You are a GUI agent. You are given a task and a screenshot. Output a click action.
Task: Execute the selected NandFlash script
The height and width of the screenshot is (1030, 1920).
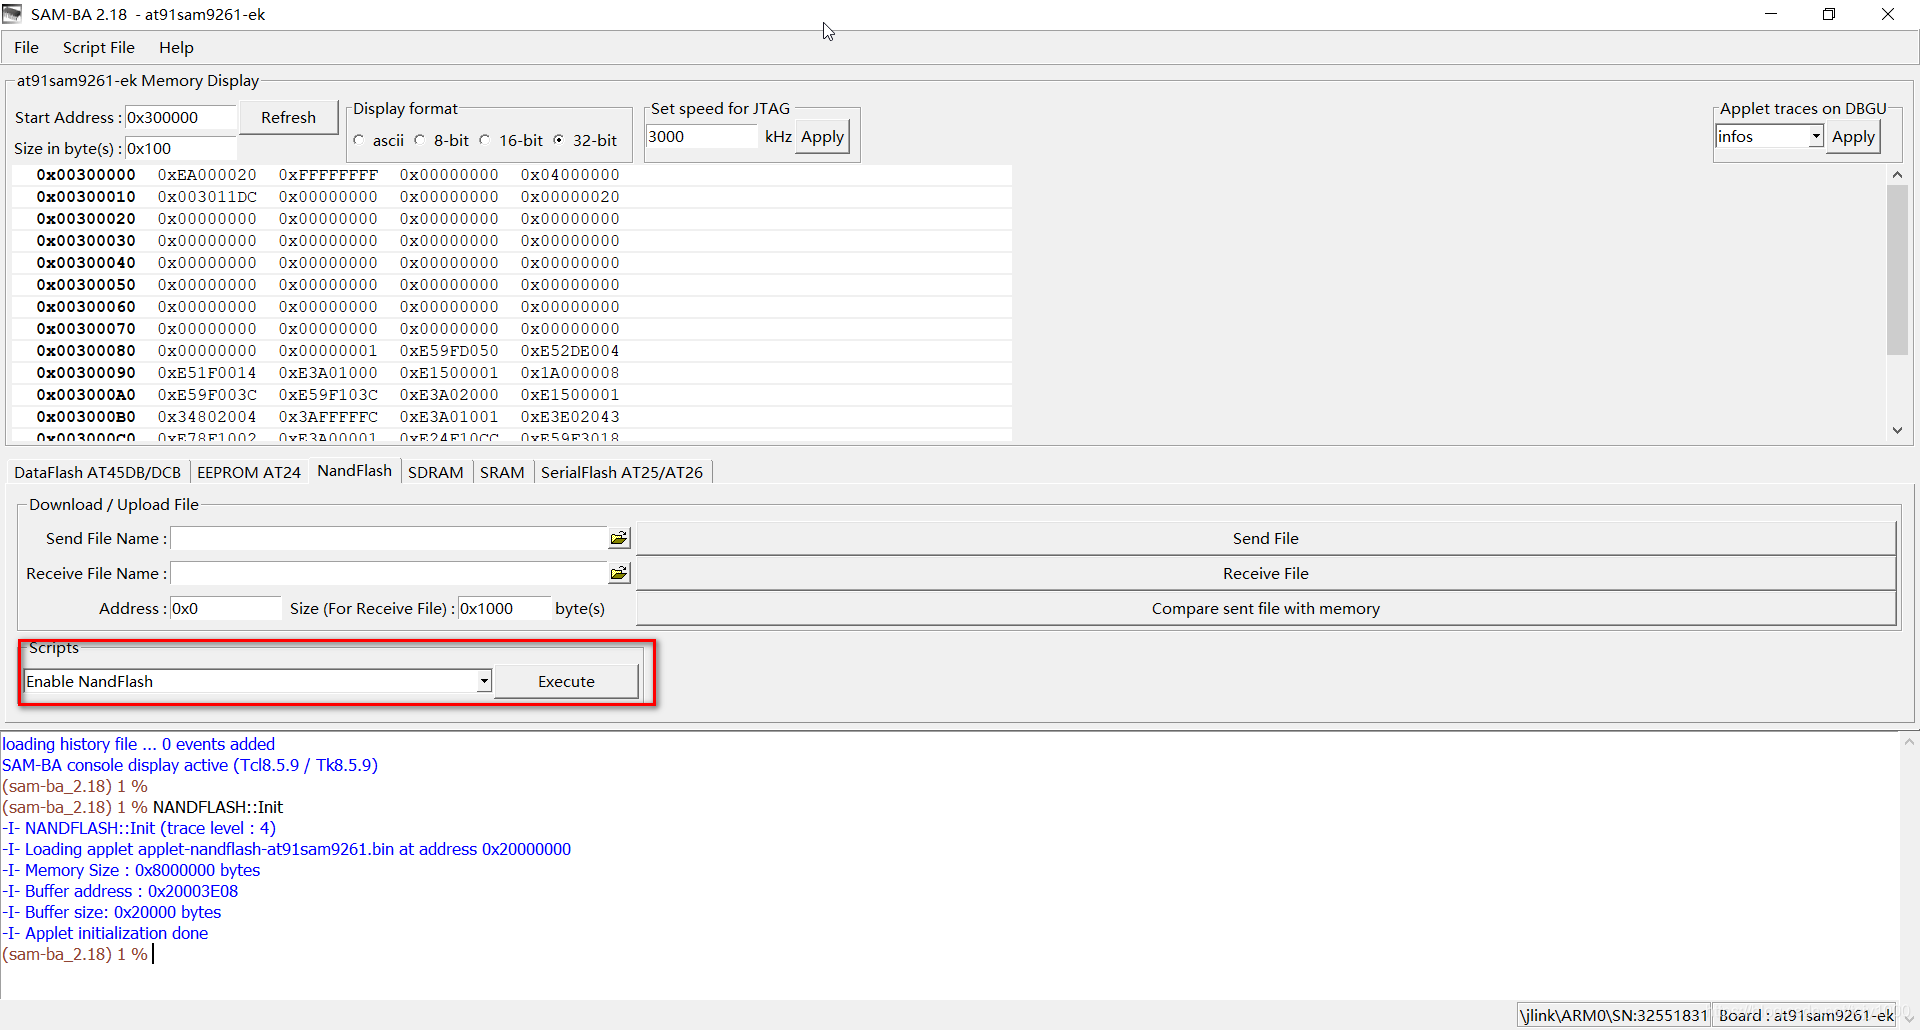(566, 681)
